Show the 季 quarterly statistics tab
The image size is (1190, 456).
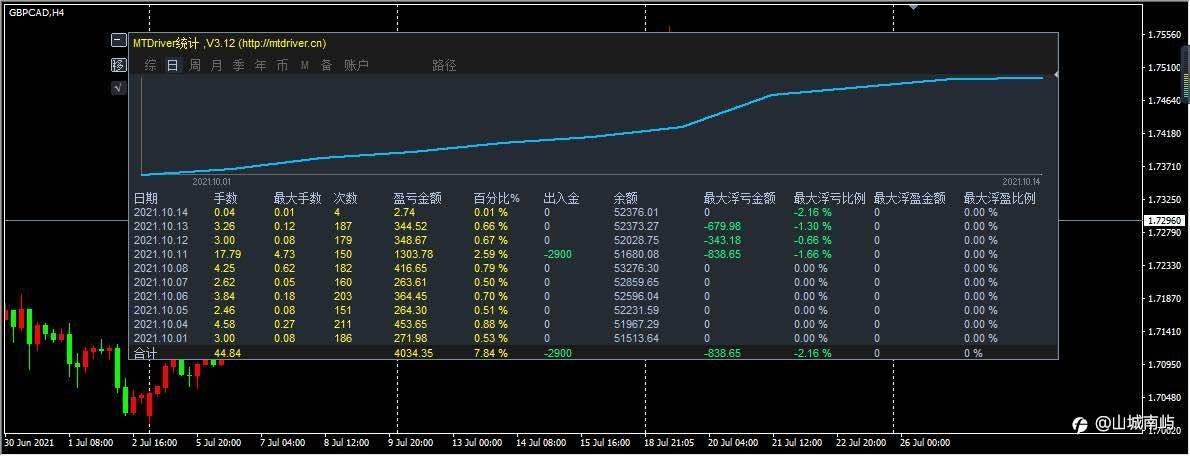[238, 66]
